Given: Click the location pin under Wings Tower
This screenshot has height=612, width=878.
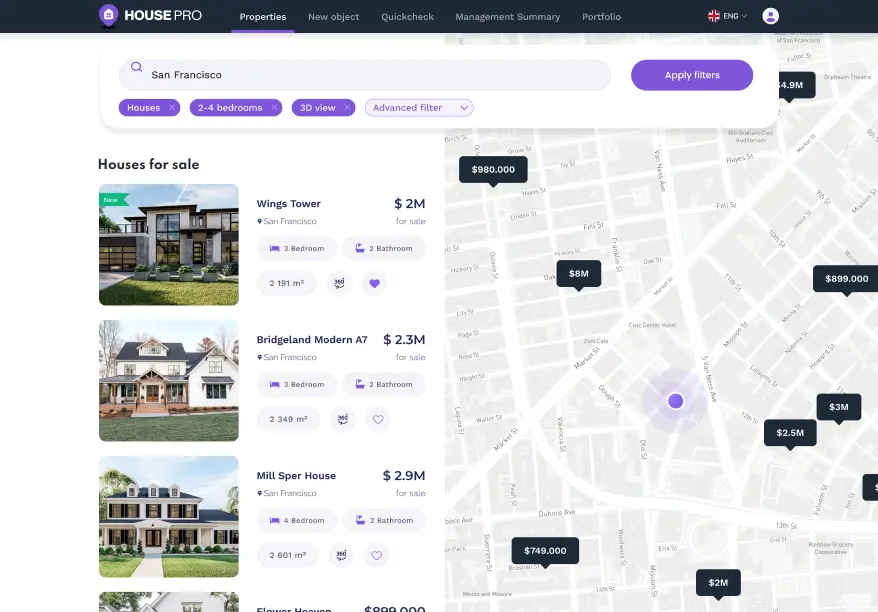Looking at the screenshot, I should tap(259, 221).
